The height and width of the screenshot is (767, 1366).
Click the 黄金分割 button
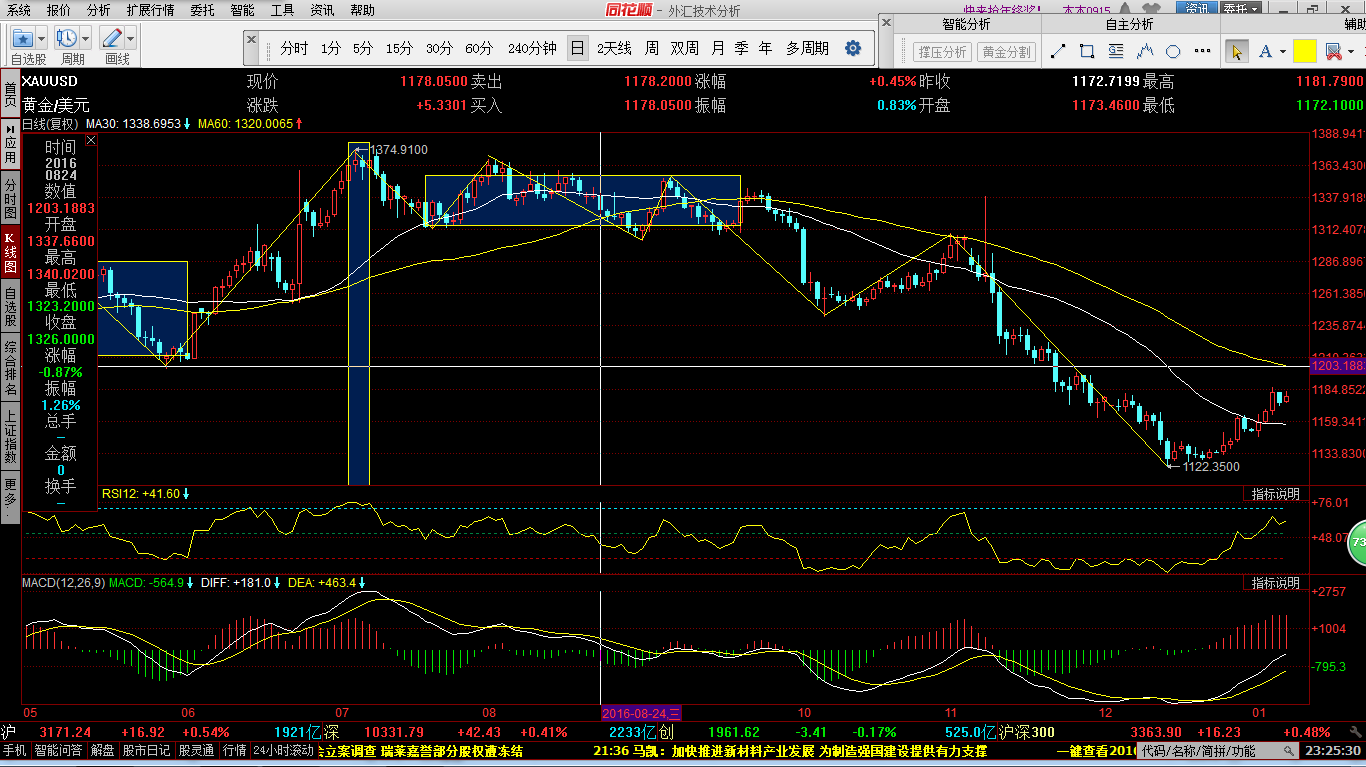pyautogui.click(x=1007, y=52)
